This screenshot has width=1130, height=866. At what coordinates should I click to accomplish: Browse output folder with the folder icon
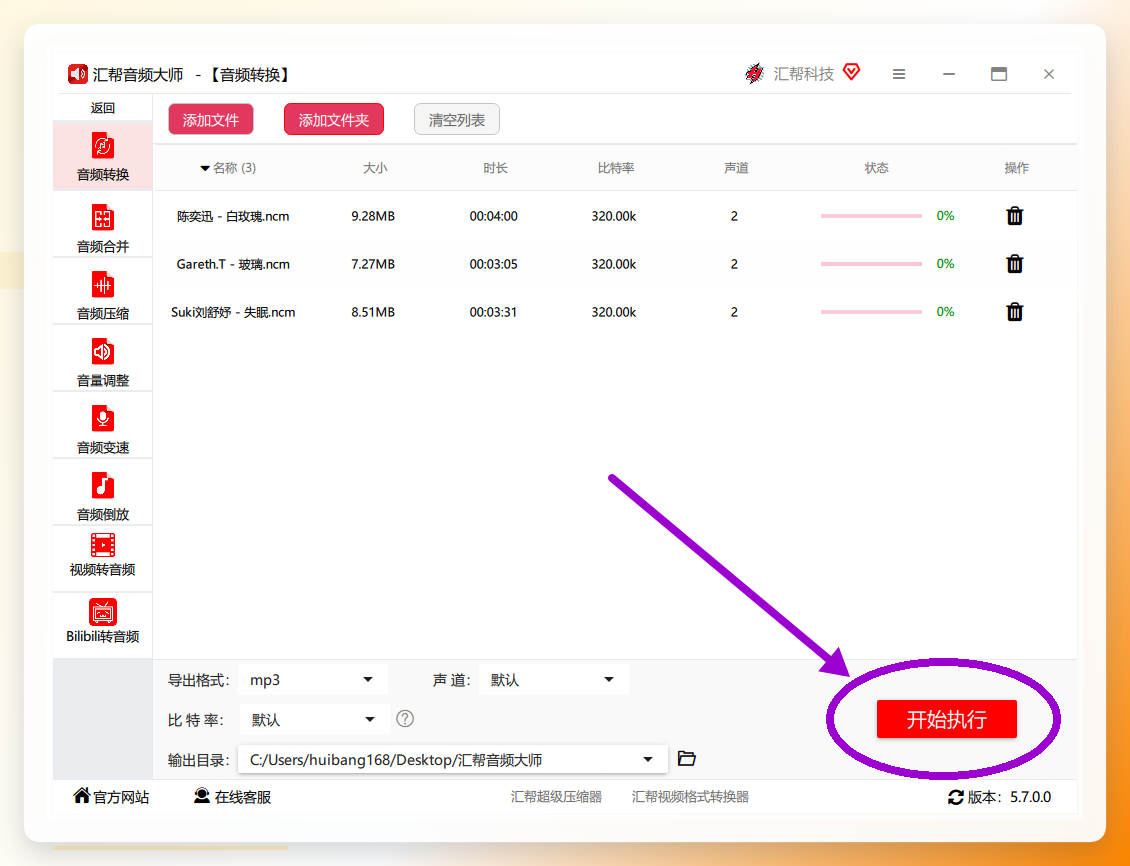(x=687, y=759)
